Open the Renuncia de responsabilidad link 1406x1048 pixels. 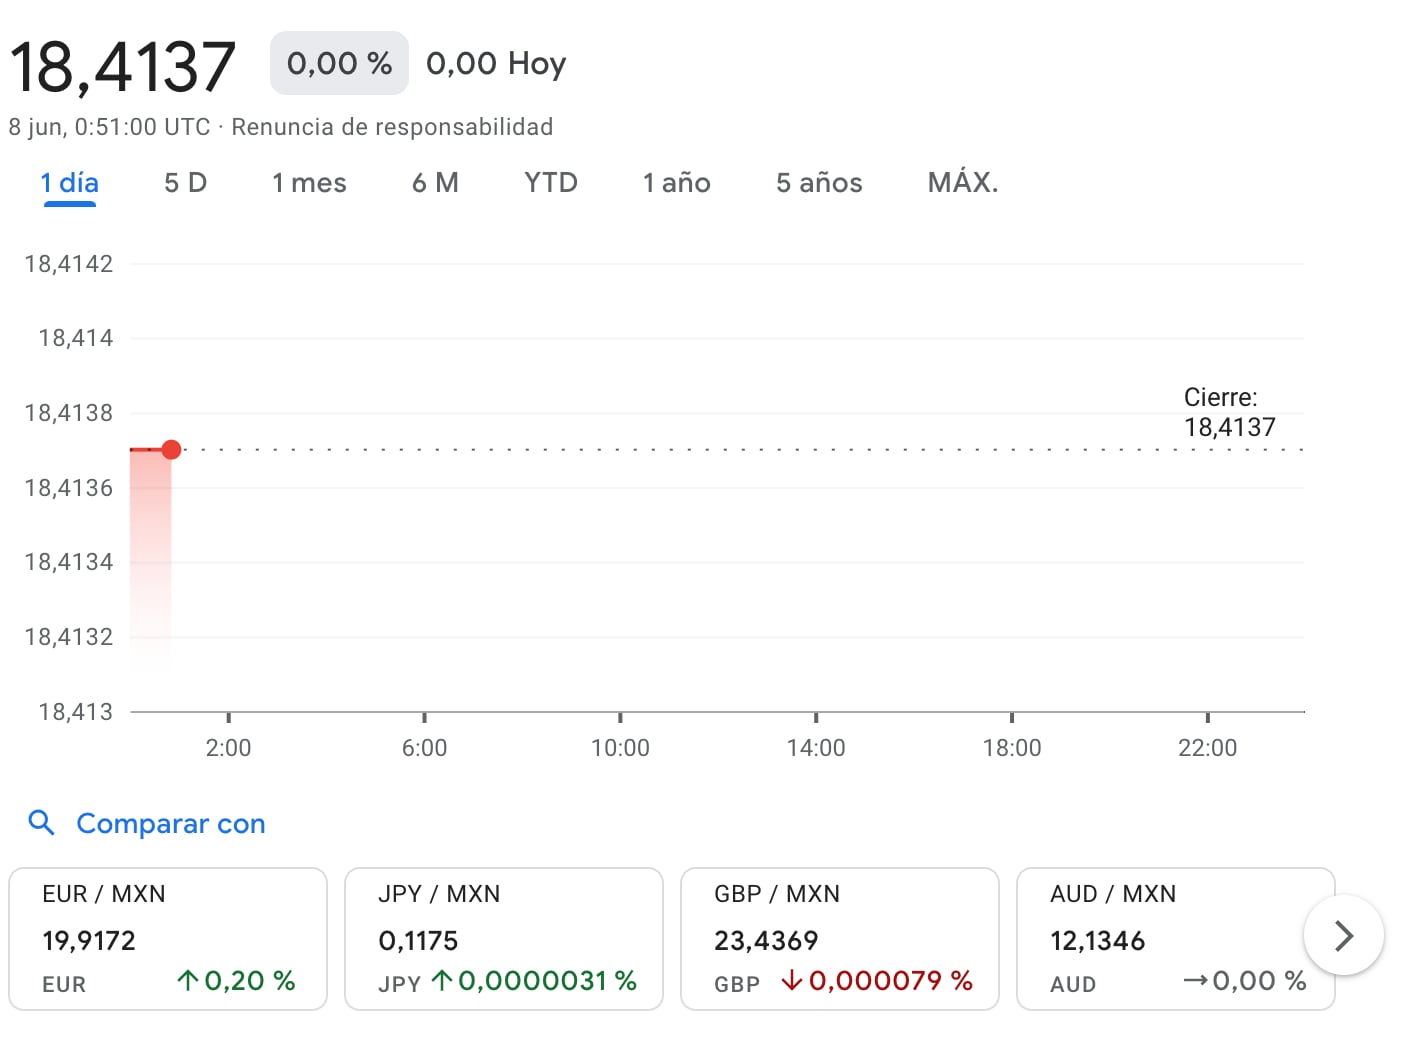tap(392, 127)
